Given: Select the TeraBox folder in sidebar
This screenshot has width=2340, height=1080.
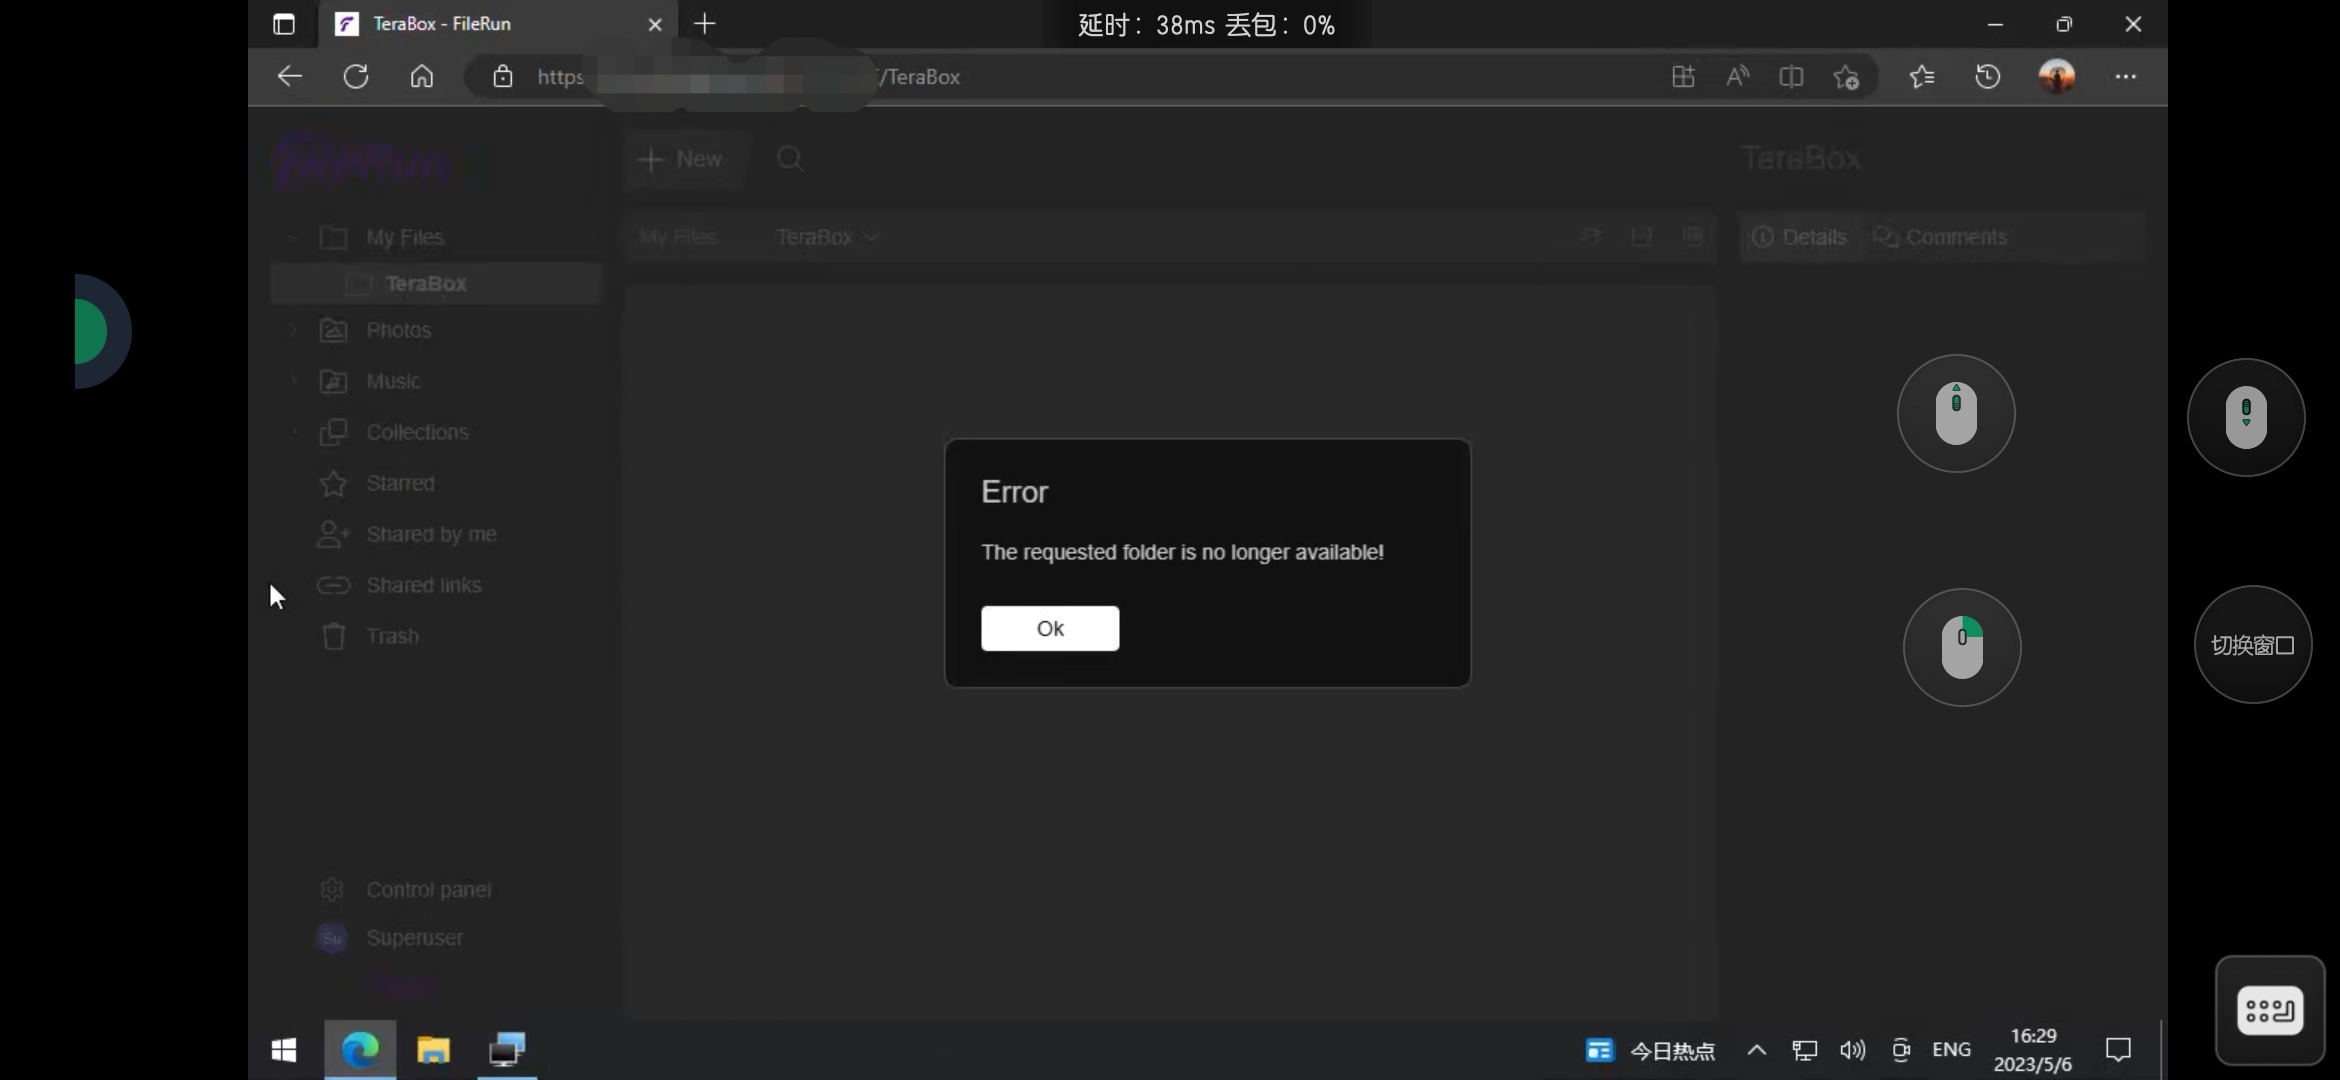Looking at the screenshot, I should tap(436, 284).
